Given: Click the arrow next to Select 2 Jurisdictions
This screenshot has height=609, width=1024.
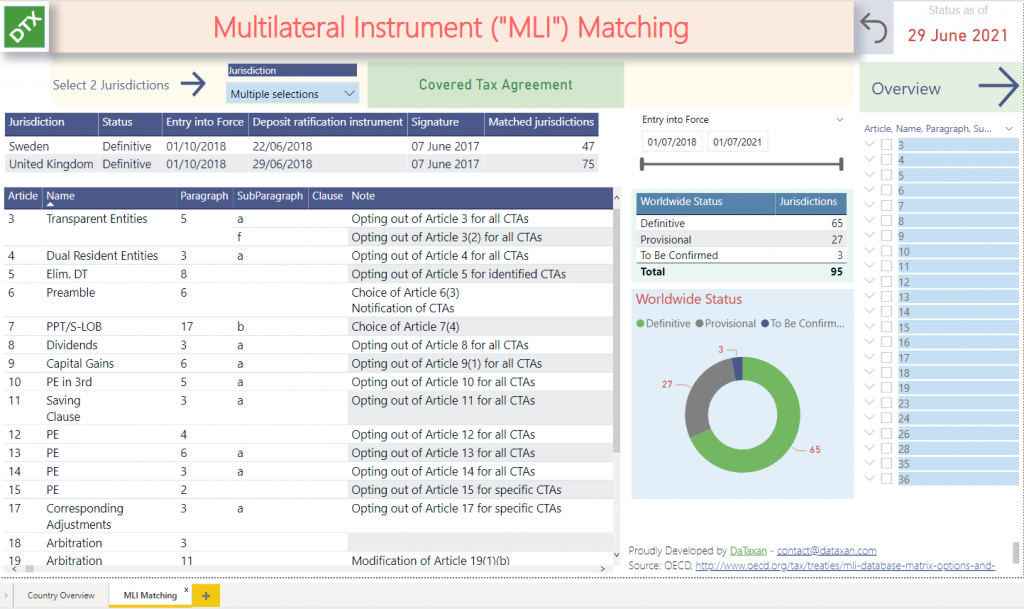Looking at the screenshot, I should click(x=196, y=85).
